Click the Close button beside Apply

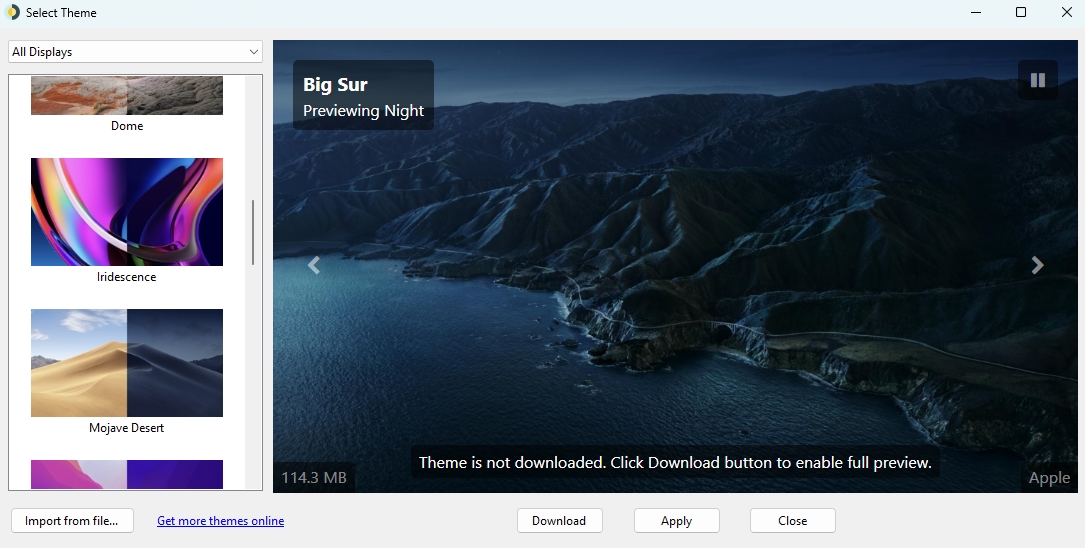coord(792,521)
